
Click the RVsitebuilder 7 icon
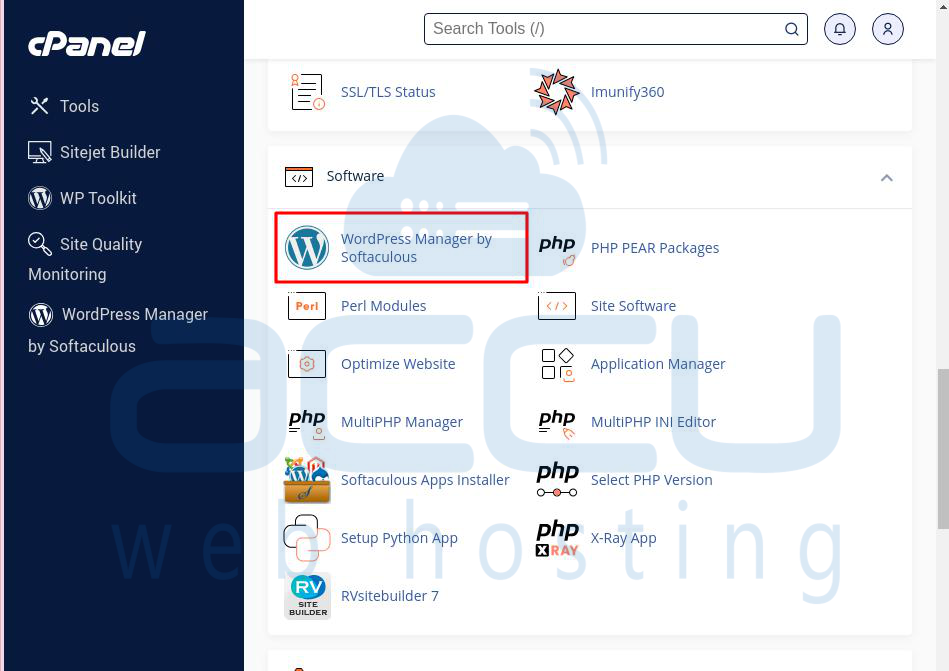pos(307,596)
